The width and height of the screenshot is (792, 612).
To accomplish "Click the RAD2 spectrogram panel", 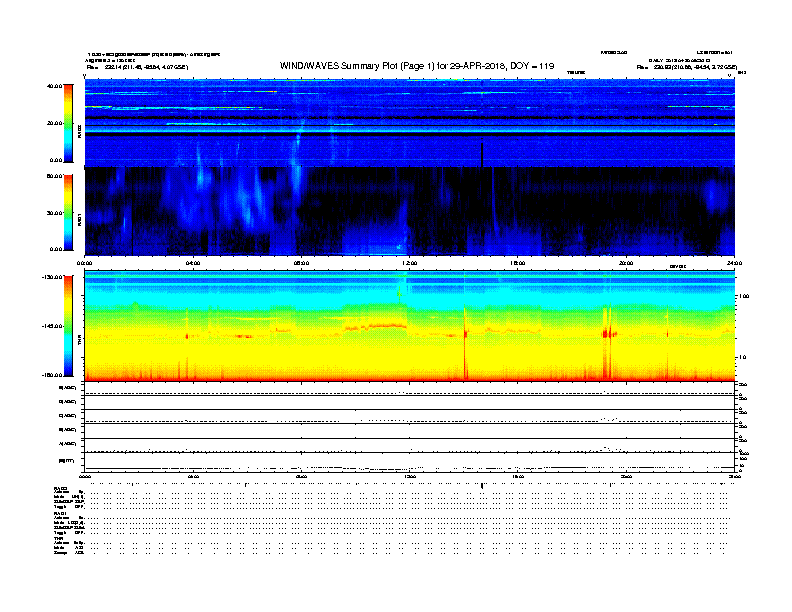I will pos(410,123).
